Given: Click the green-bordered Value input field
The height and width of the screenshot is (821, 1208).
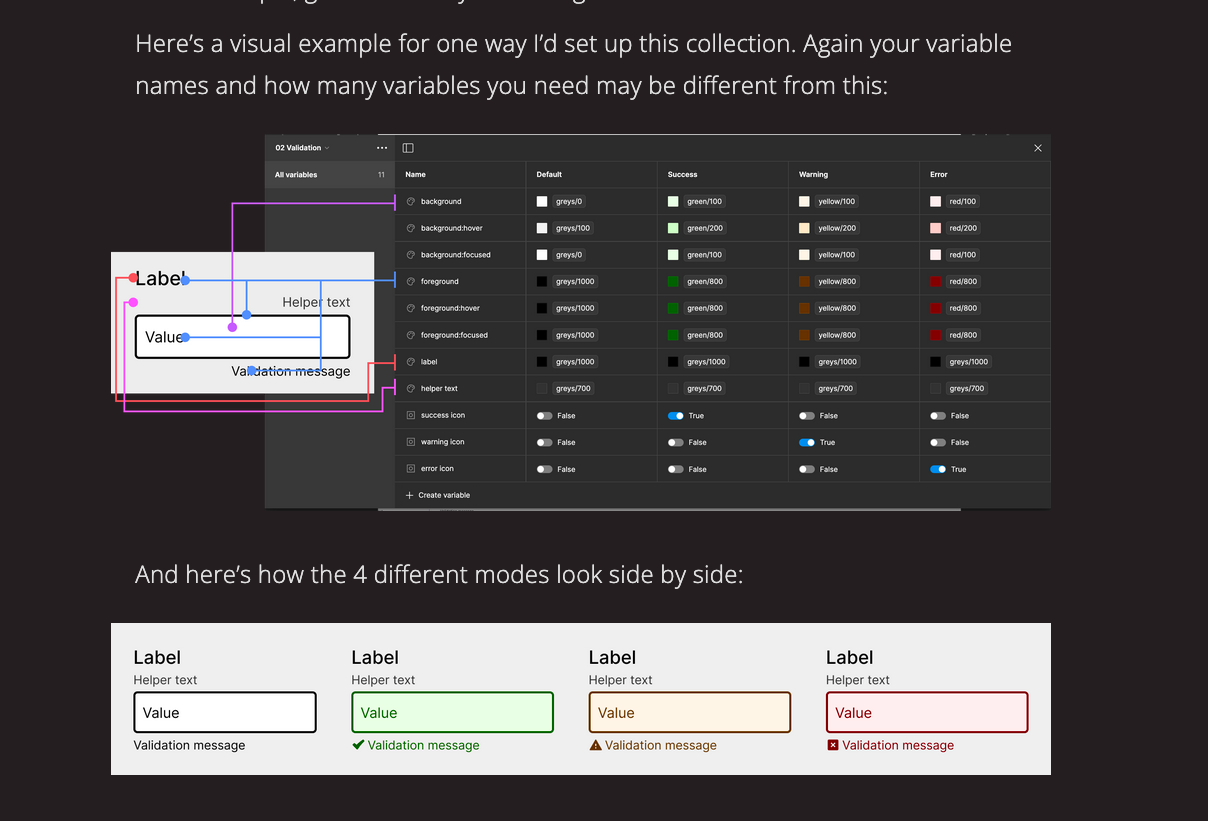Looking at the screenshot, I should click(x=452, y=713).
